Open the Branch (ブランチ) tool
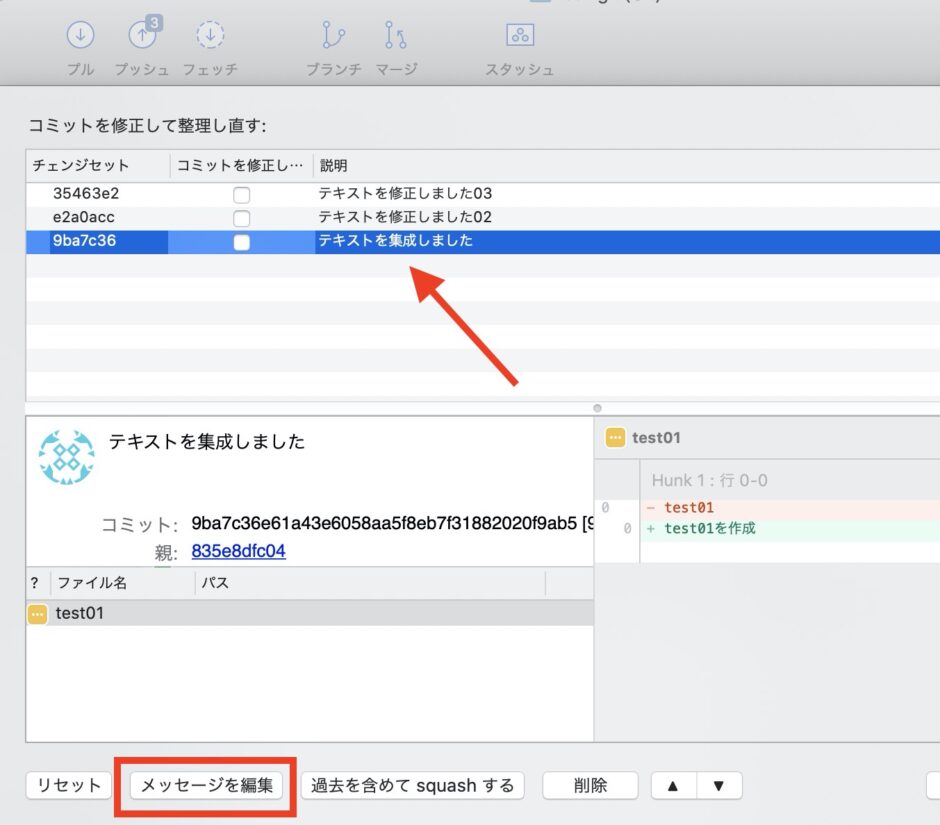The height and width of the screenshot is (825, 940). tap(333, 35)
